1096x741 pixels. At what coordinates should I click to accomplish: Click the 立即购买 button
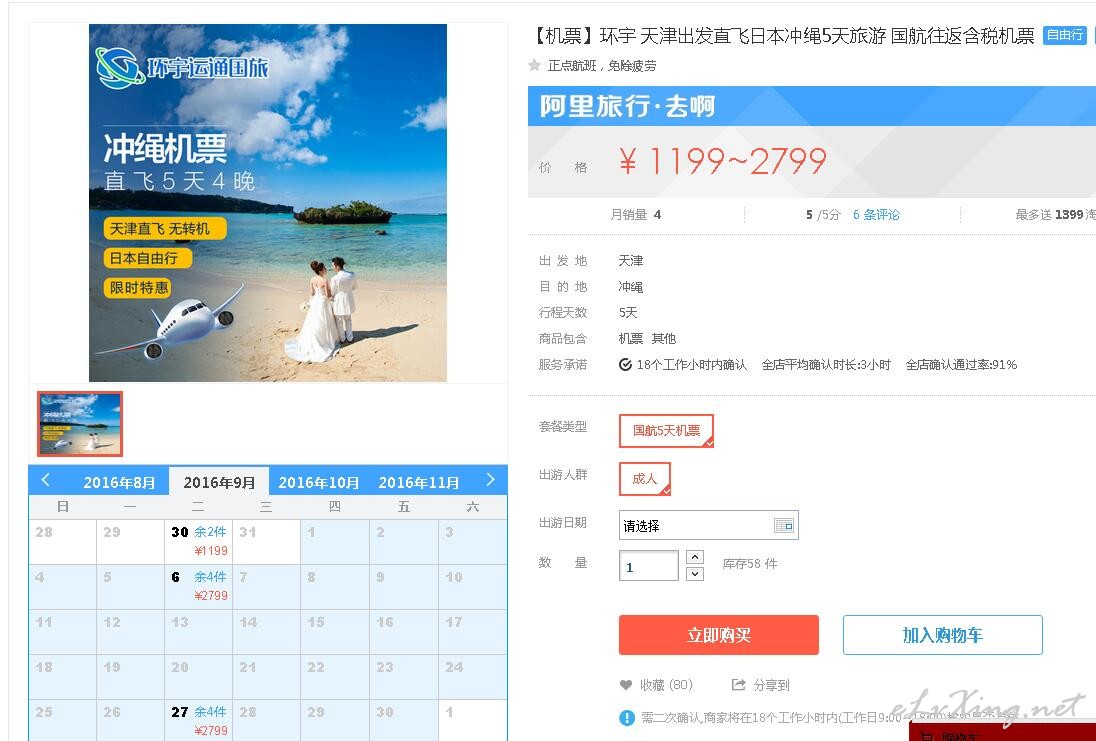[719, 635]
